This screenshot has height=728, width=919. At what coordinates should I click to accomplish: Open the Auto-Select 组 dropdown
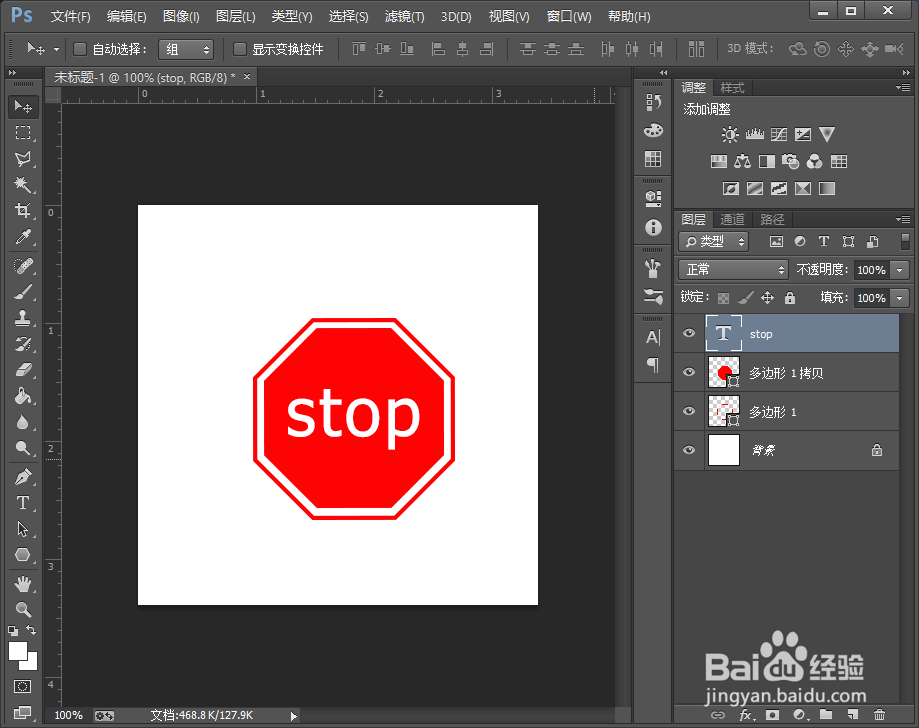click(x=186, y=50)
